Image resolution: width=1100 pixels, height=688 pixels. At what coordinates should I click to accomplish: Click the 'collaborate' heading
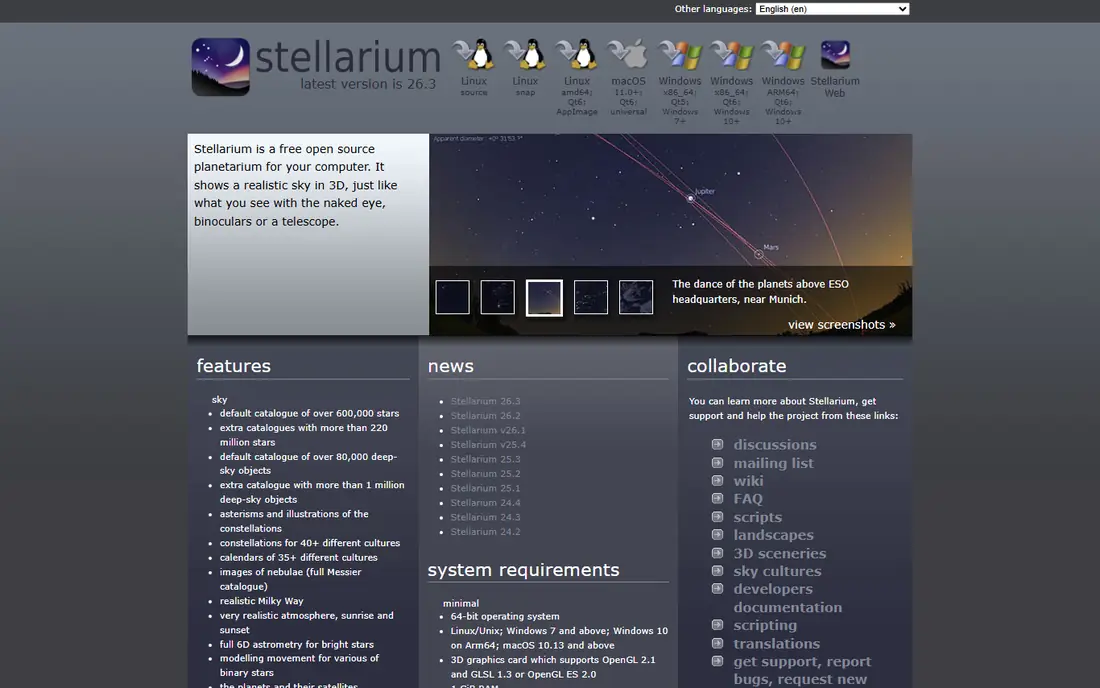click(737, 366)
